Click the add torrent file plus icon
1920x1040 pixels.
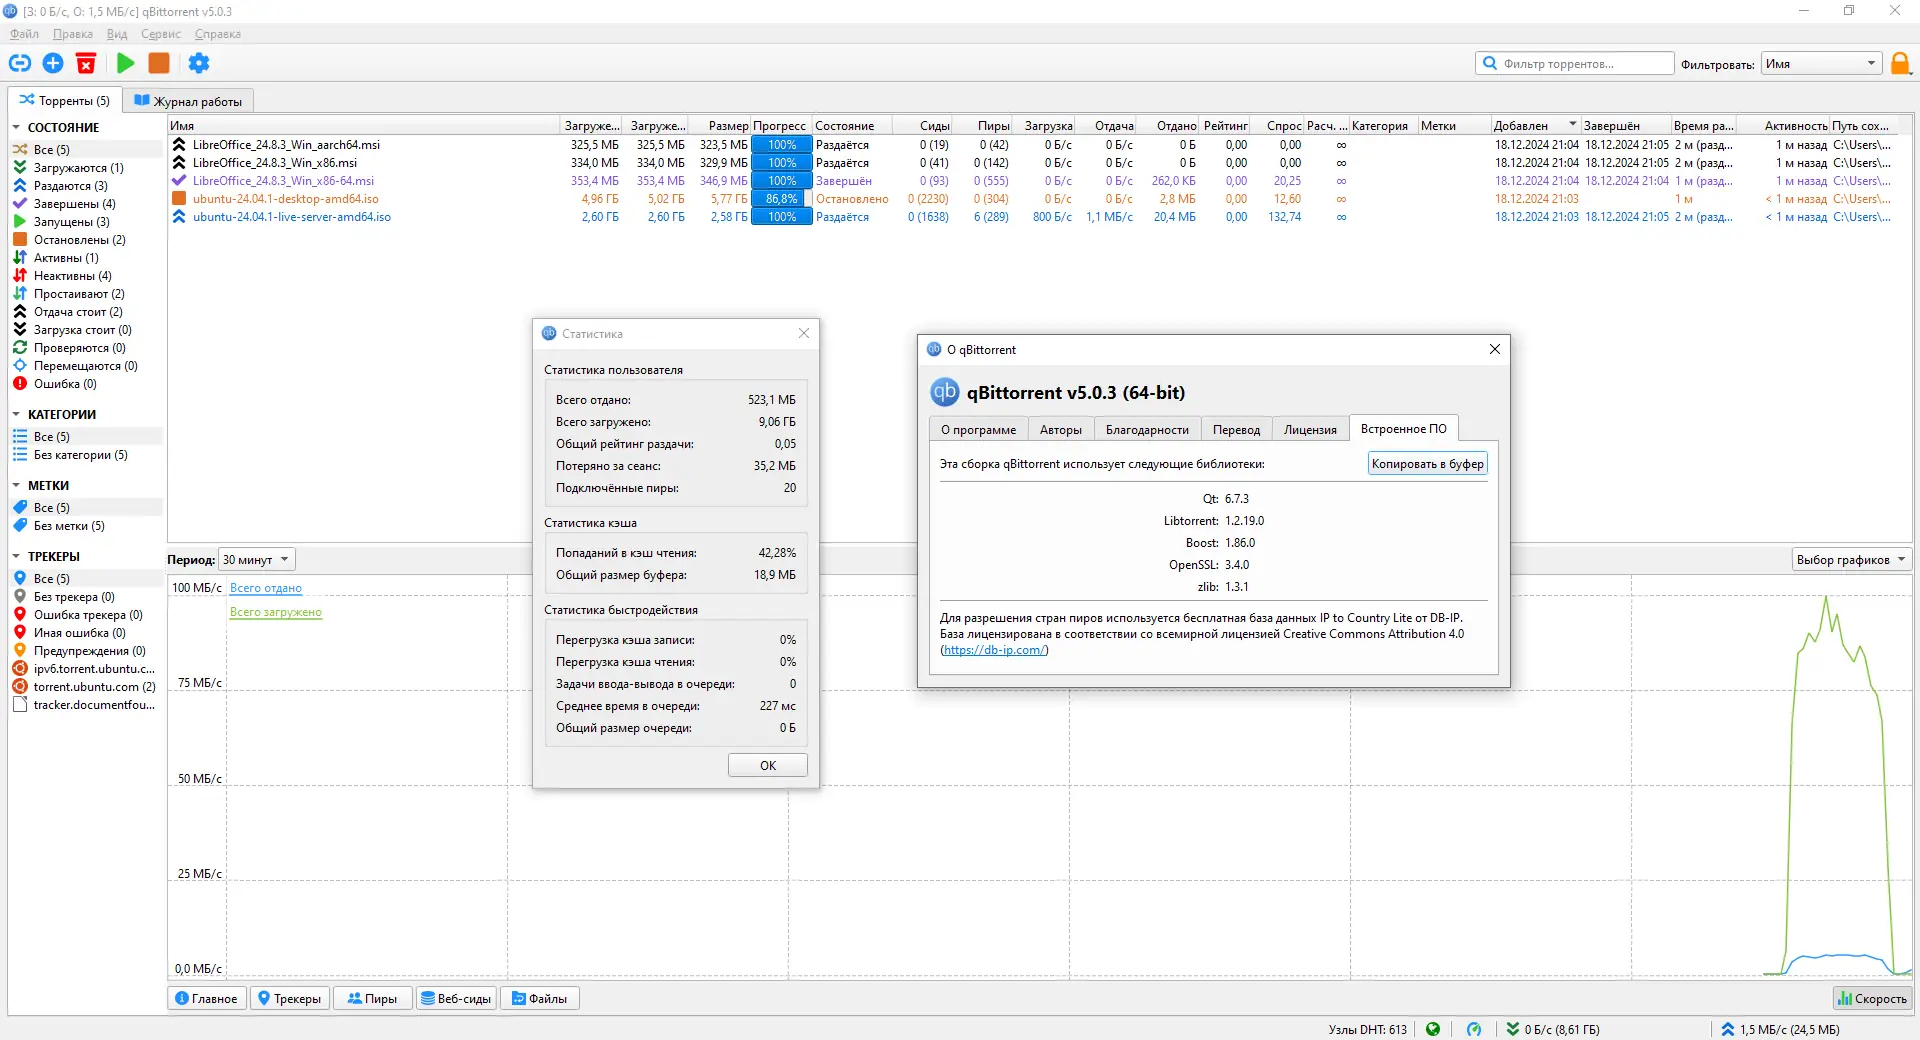53,63
